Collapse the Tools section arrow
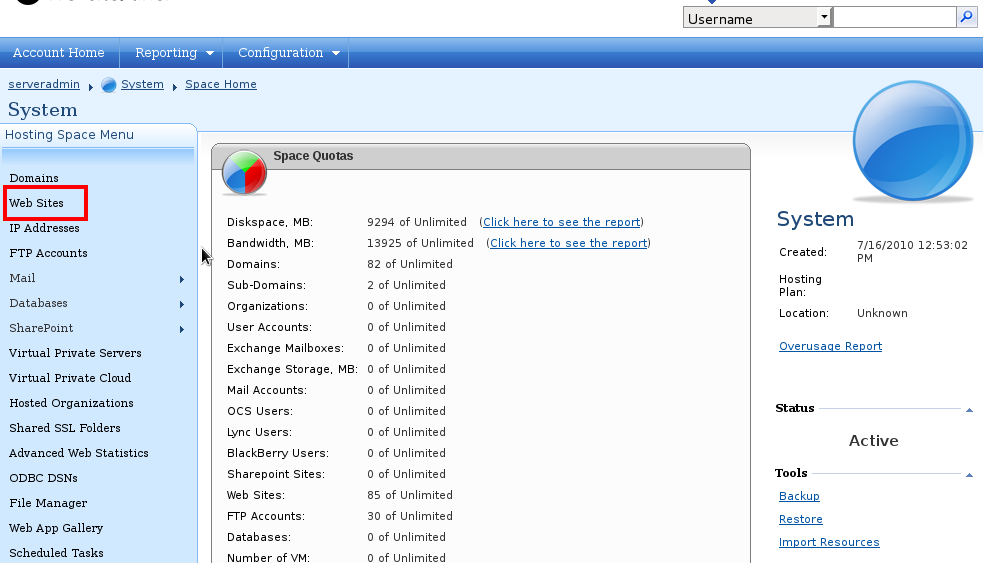This screenshot has width=983, height=563. (969, 475)
